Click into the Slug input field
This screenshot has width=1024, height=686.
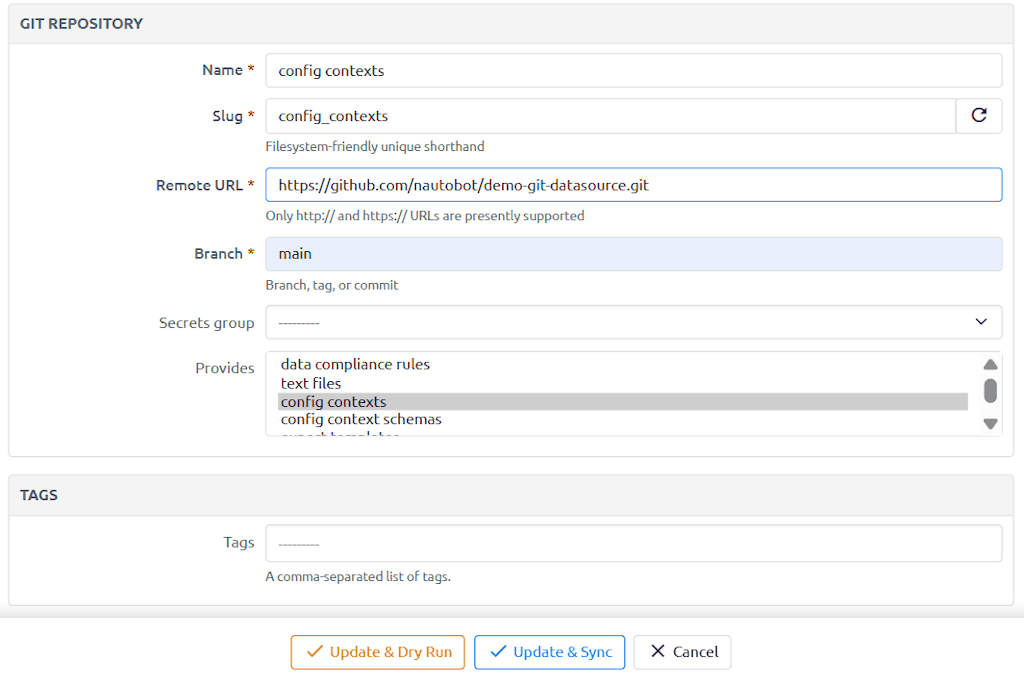[x=610, y=116]
